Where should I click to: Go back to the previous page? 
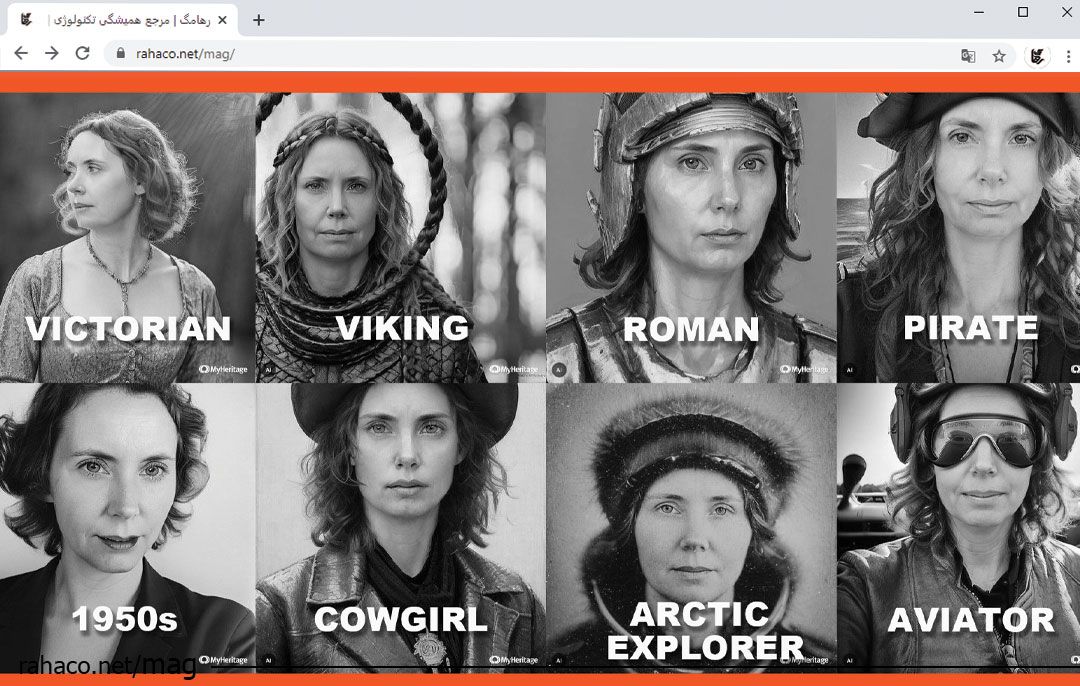pyautogui.click(x=21, y=54)
